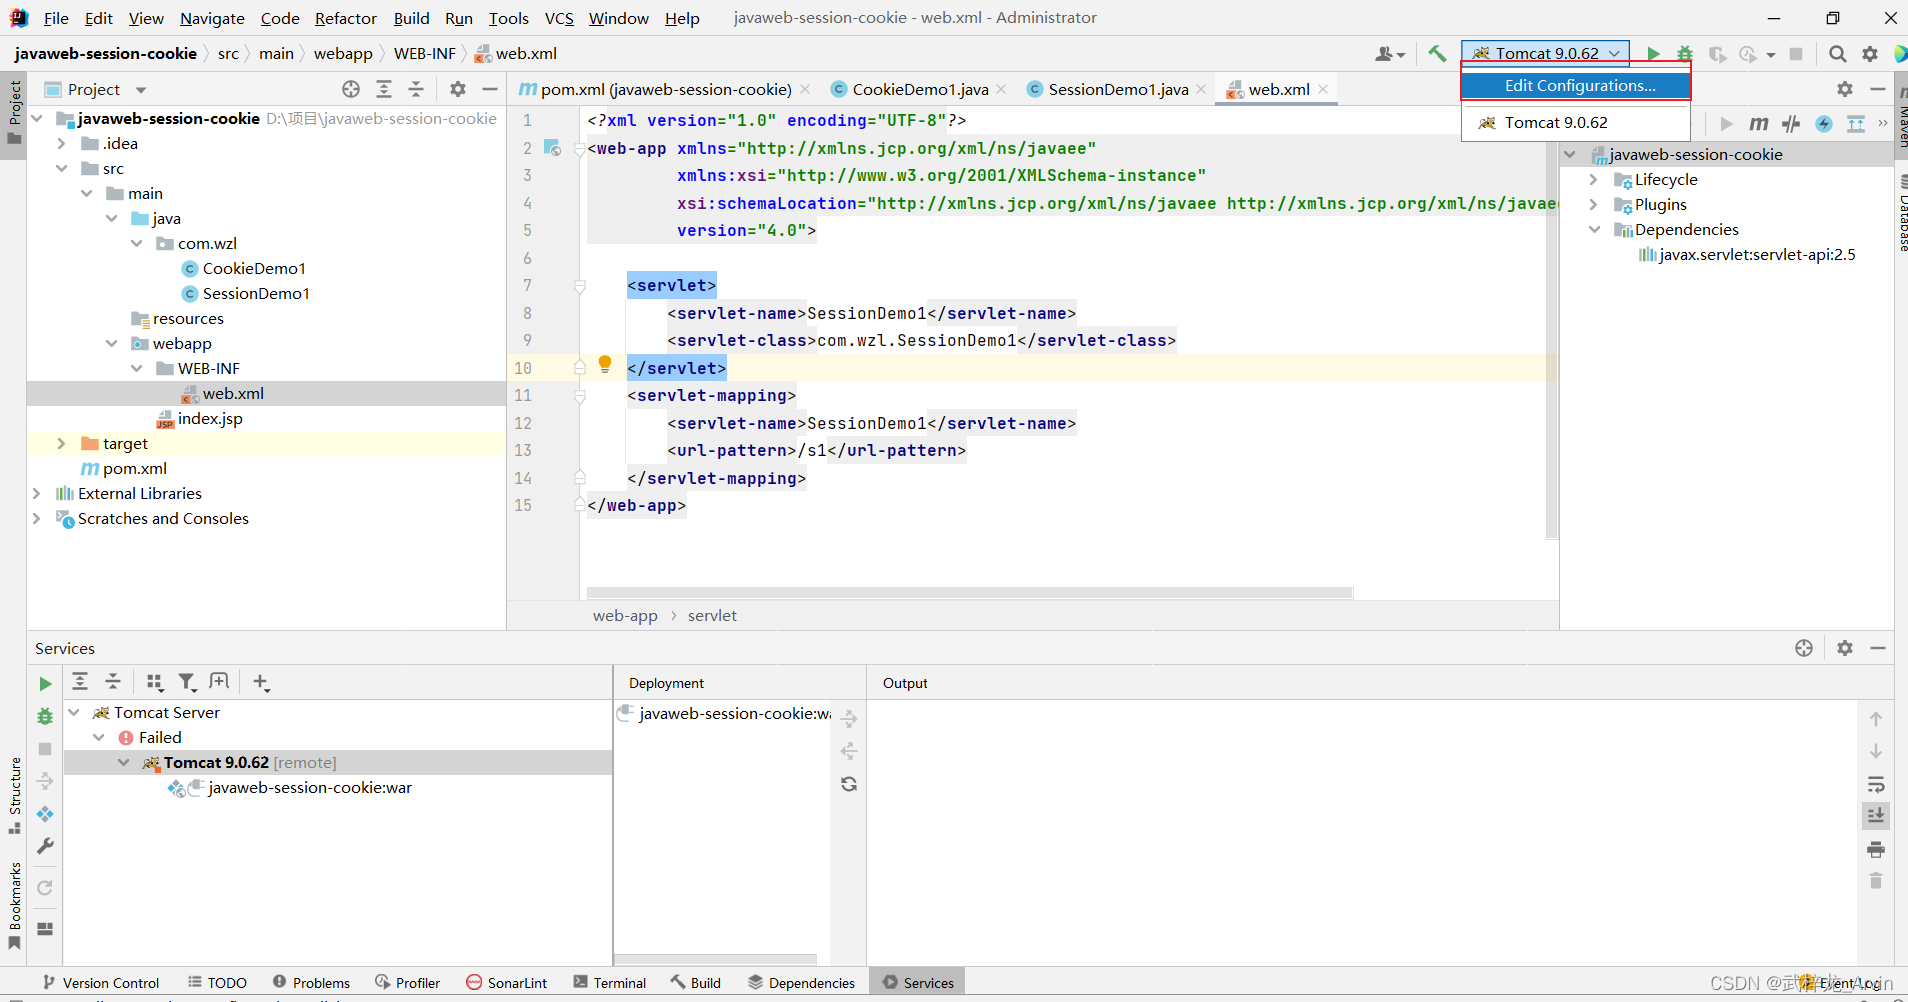
Task: Expand the target folder
Action: coord(62,443)
